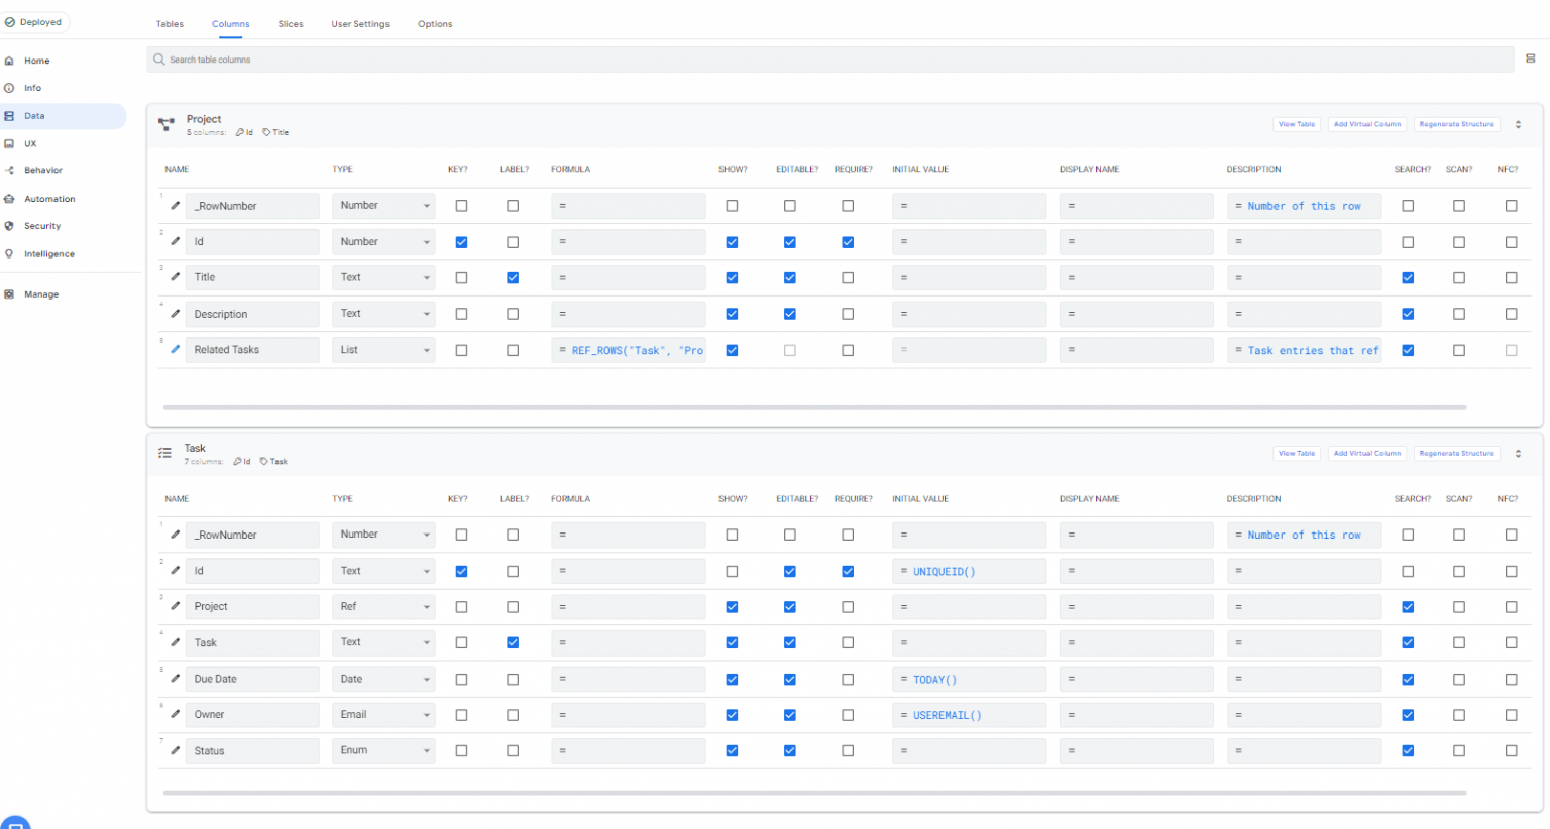Image resolution: width=1550 pixels, height=829 pixels.
Task: Toggle LABEL checkbox for Task's Task row
Action: pyautogui.click(x=513, y=643)
